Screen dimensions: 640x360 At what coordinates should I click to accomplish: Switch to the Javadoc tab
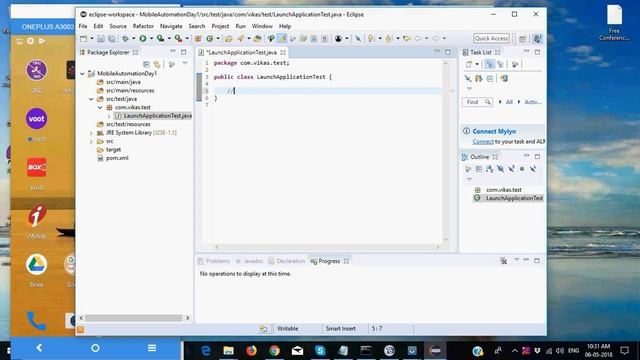pos(249,261)
